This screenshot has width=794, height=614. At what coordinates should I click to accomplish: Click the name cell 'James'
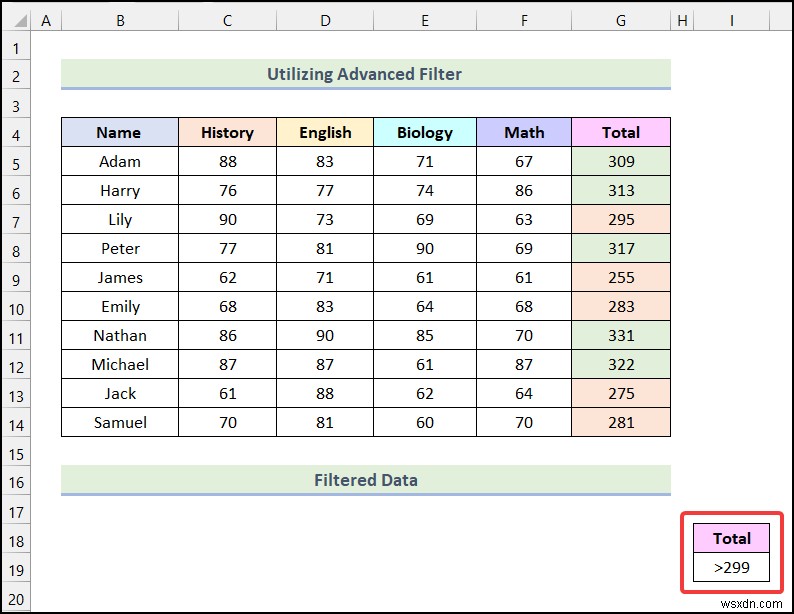click(120, 277)
